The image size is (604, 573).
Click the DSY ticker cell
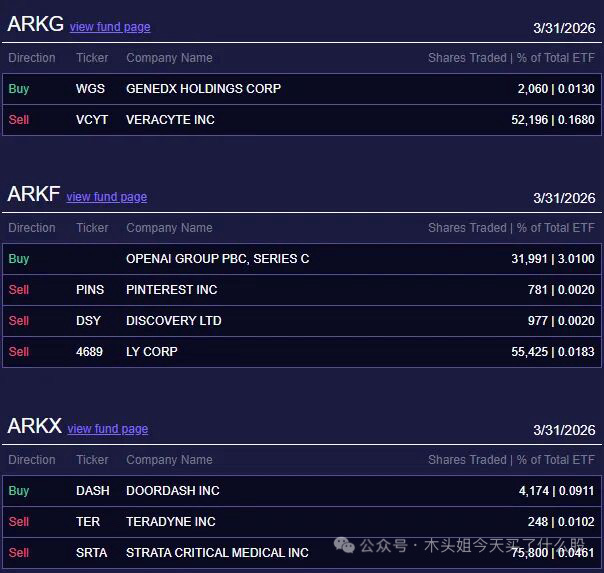pyautogui.click(x=88, y=321)
